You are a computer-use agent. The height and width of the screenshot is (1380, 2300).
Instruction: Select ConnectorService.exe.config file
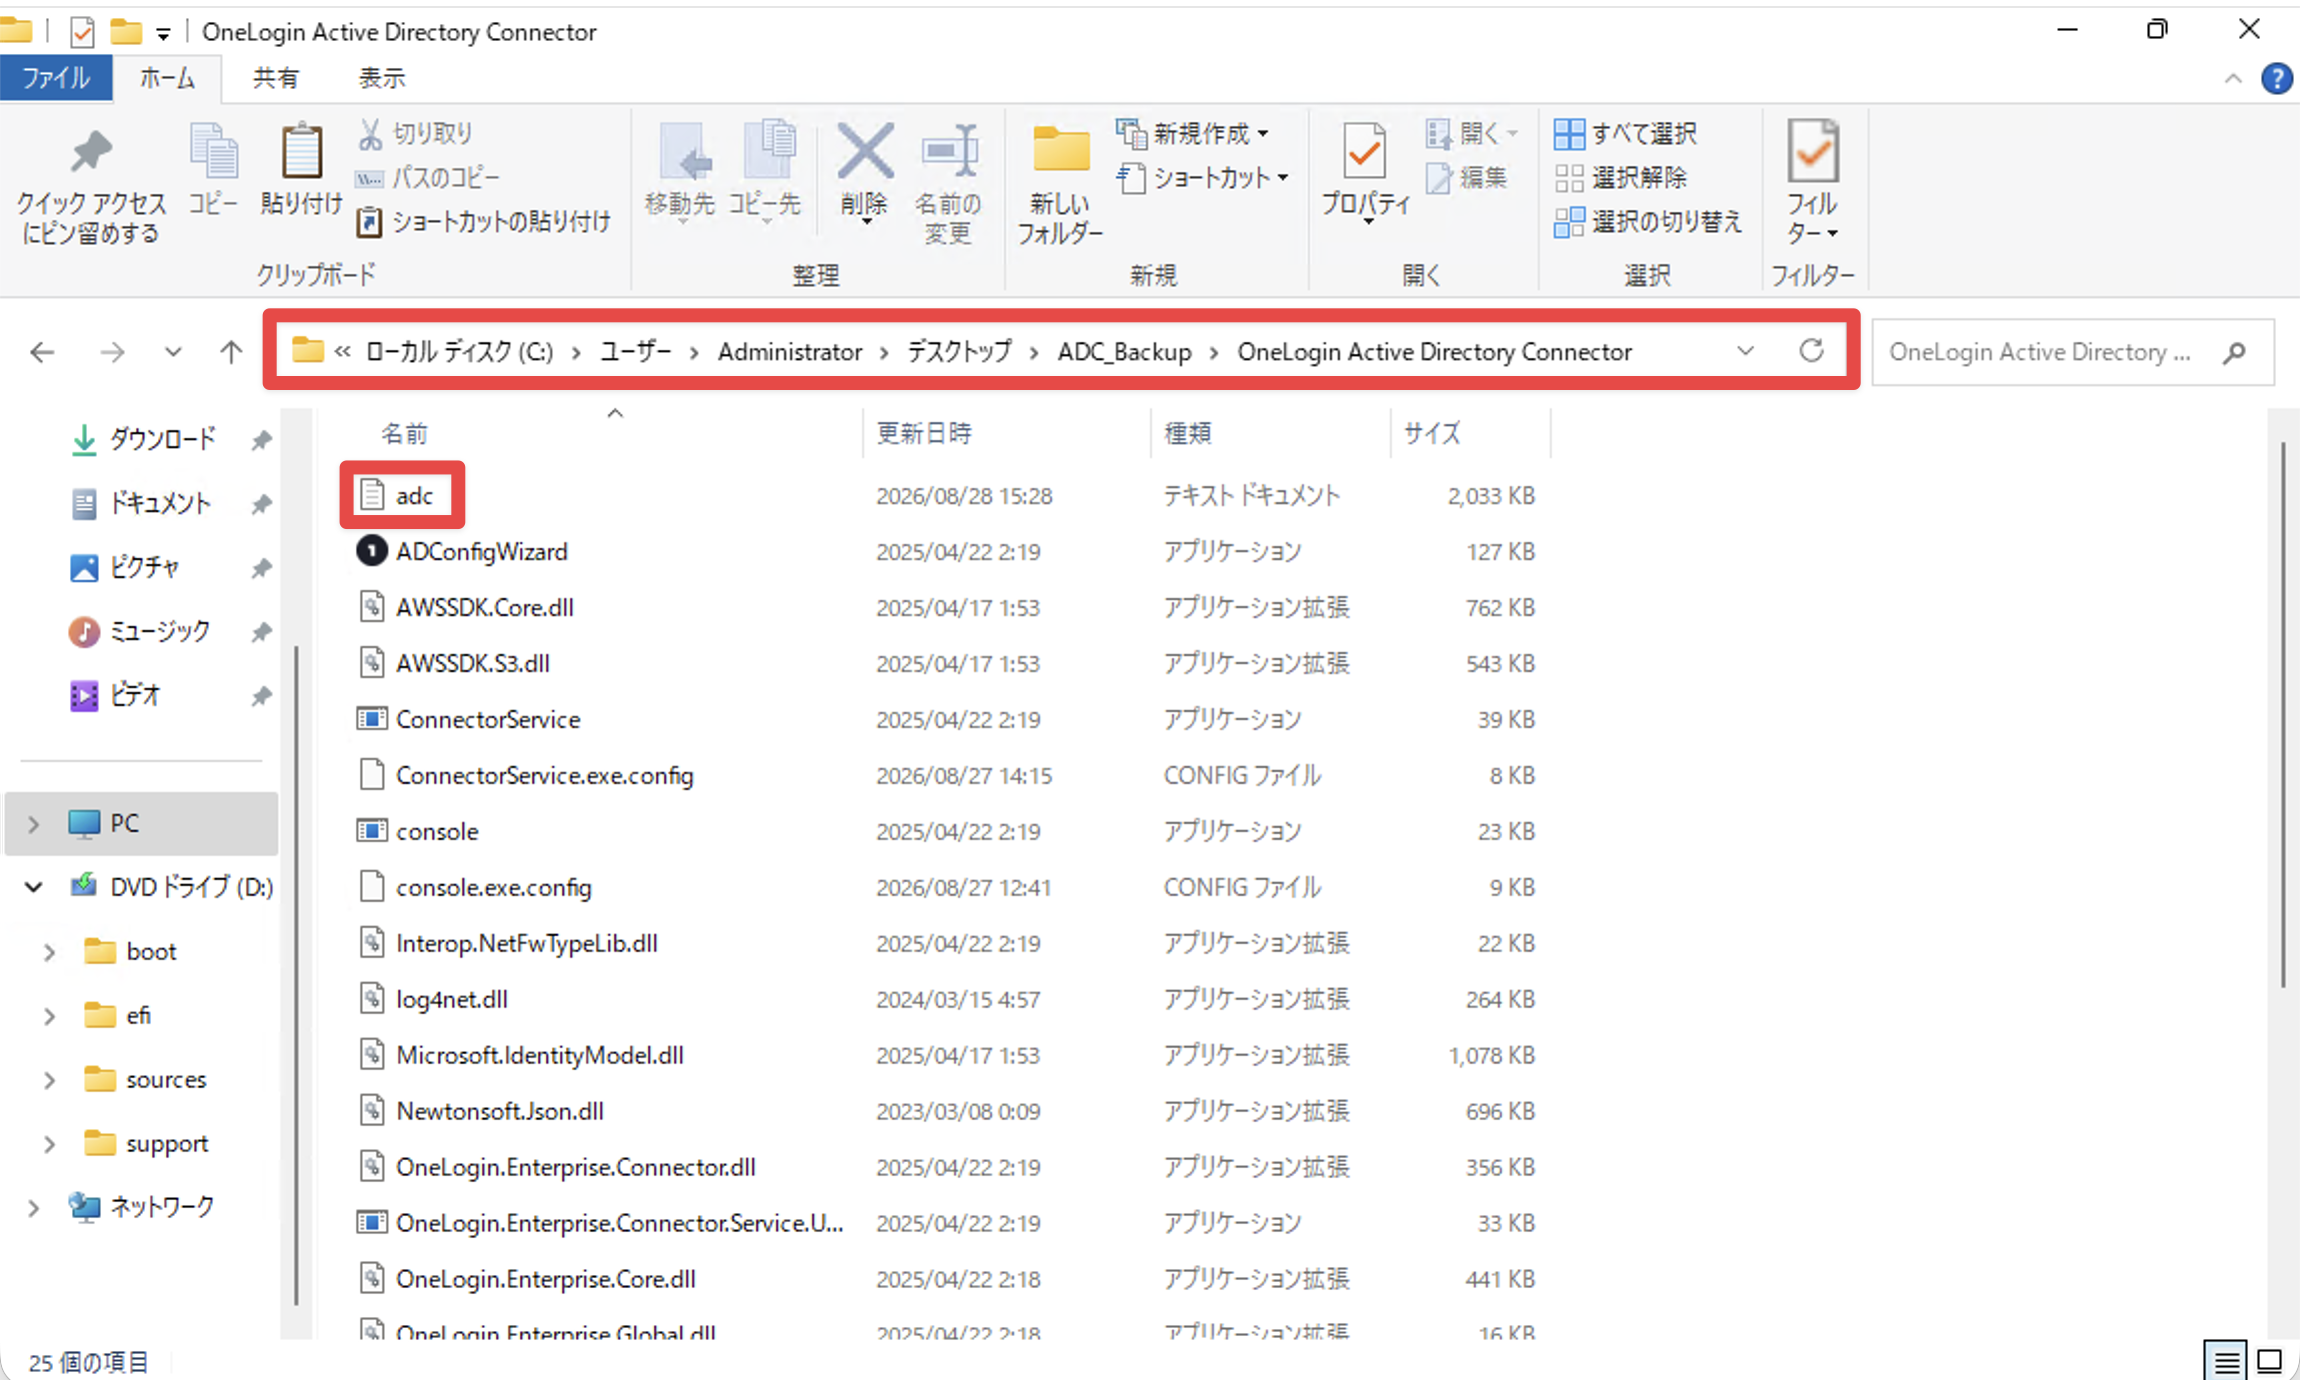(544, 776)
